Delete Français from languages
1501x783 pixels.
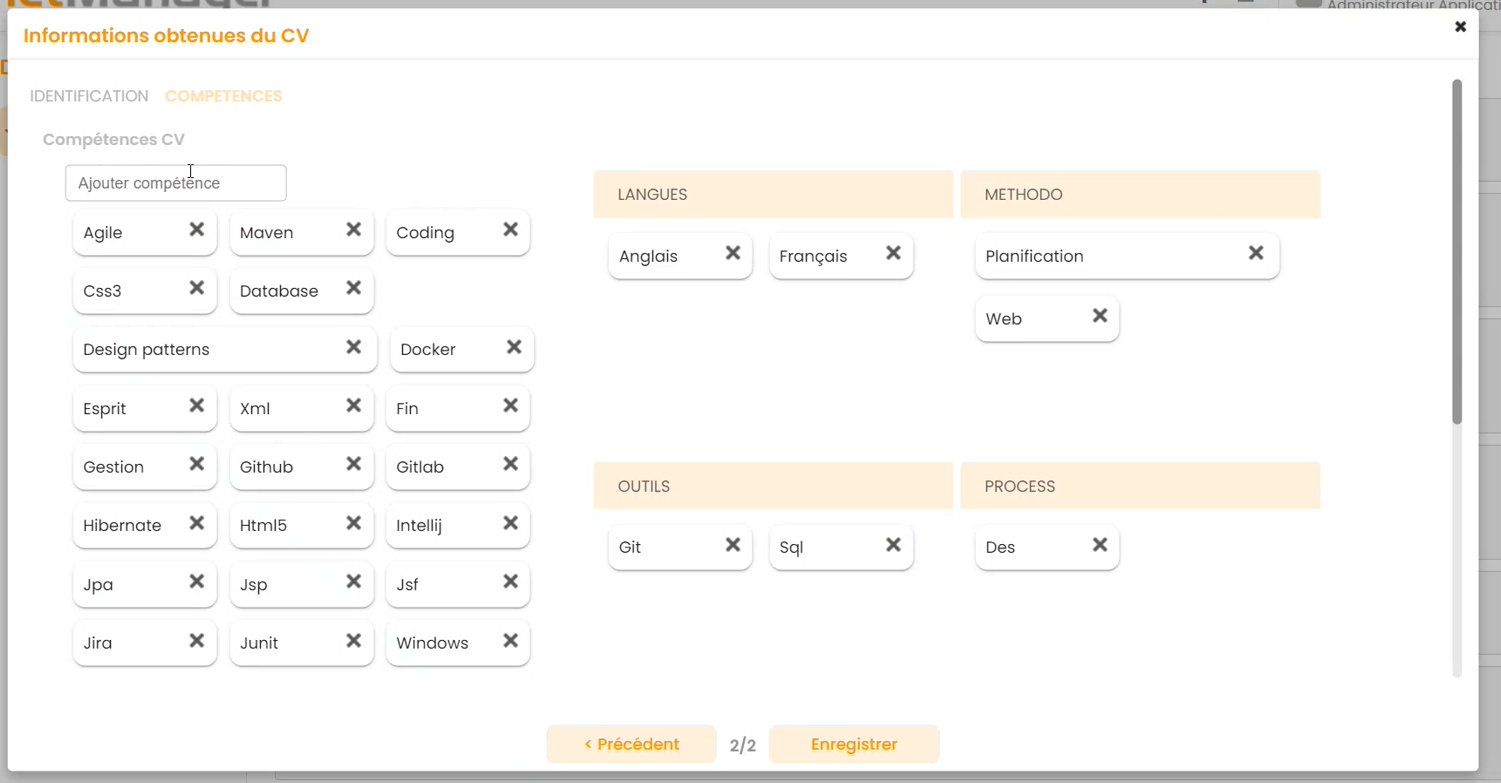point(893,253)
